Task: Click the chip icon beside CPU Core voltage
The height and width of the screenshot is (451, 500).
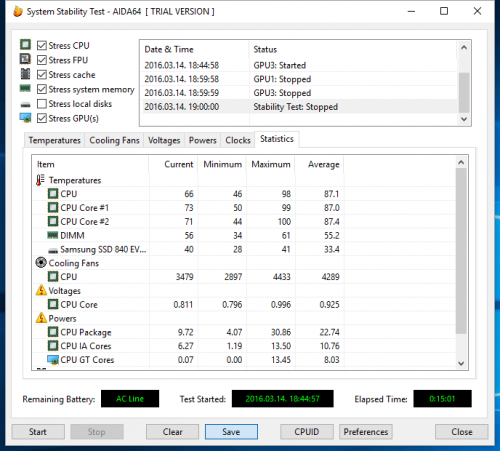Action: click(53, 304)
